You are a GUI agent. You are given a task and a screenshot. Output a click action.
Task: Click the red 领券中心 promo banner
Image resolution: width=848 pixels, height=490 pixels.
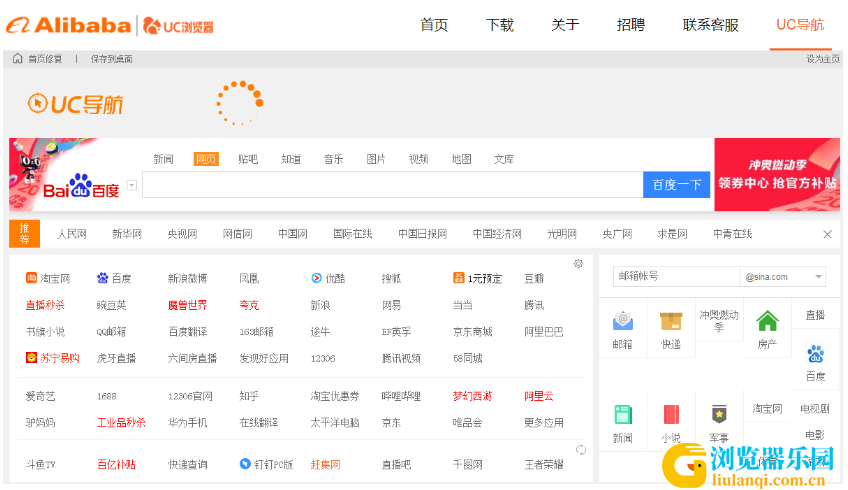pos(777,174)
